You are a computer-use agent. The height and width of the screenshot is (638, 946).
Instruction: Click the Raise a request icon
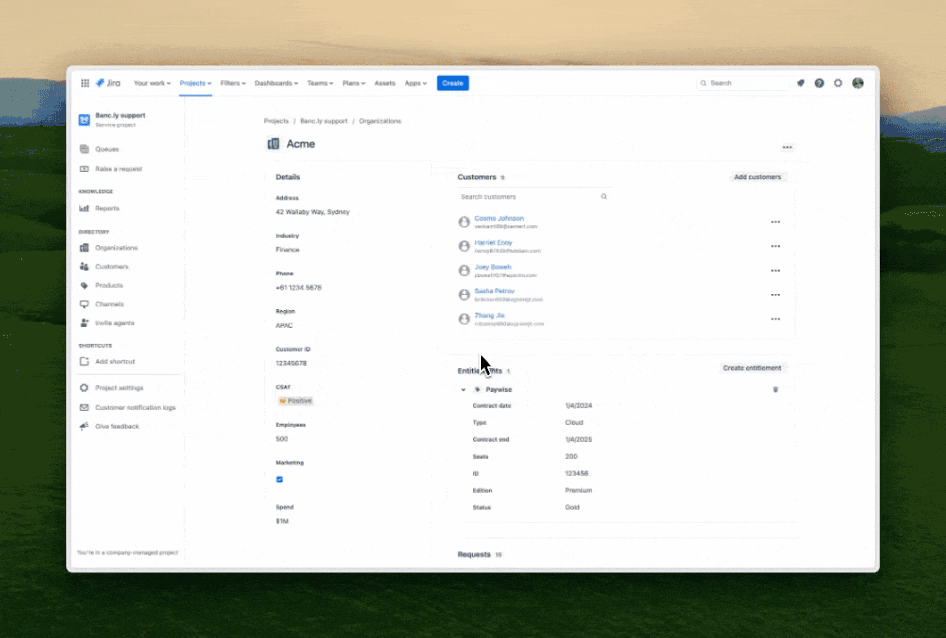(84, 169)
